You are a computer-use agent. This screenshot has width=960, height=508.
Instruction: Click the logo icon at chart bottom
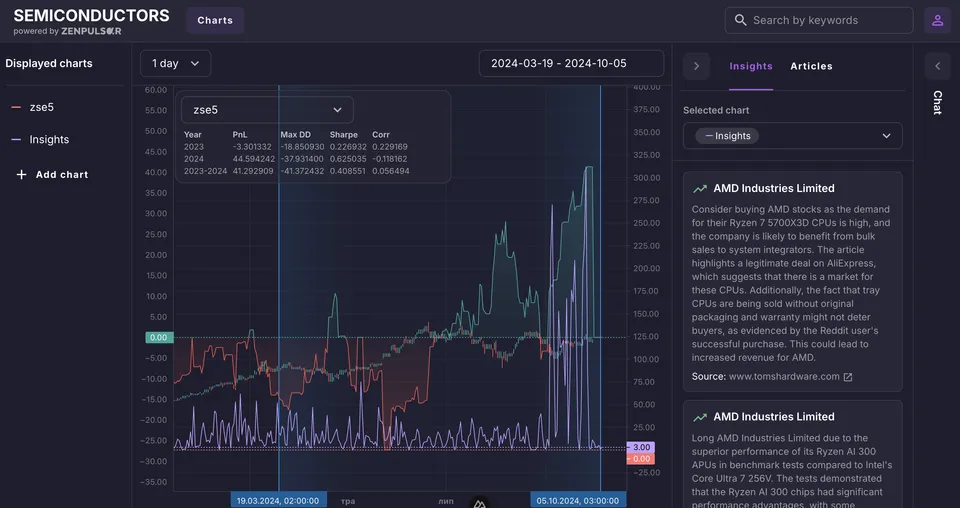point(479,503)
